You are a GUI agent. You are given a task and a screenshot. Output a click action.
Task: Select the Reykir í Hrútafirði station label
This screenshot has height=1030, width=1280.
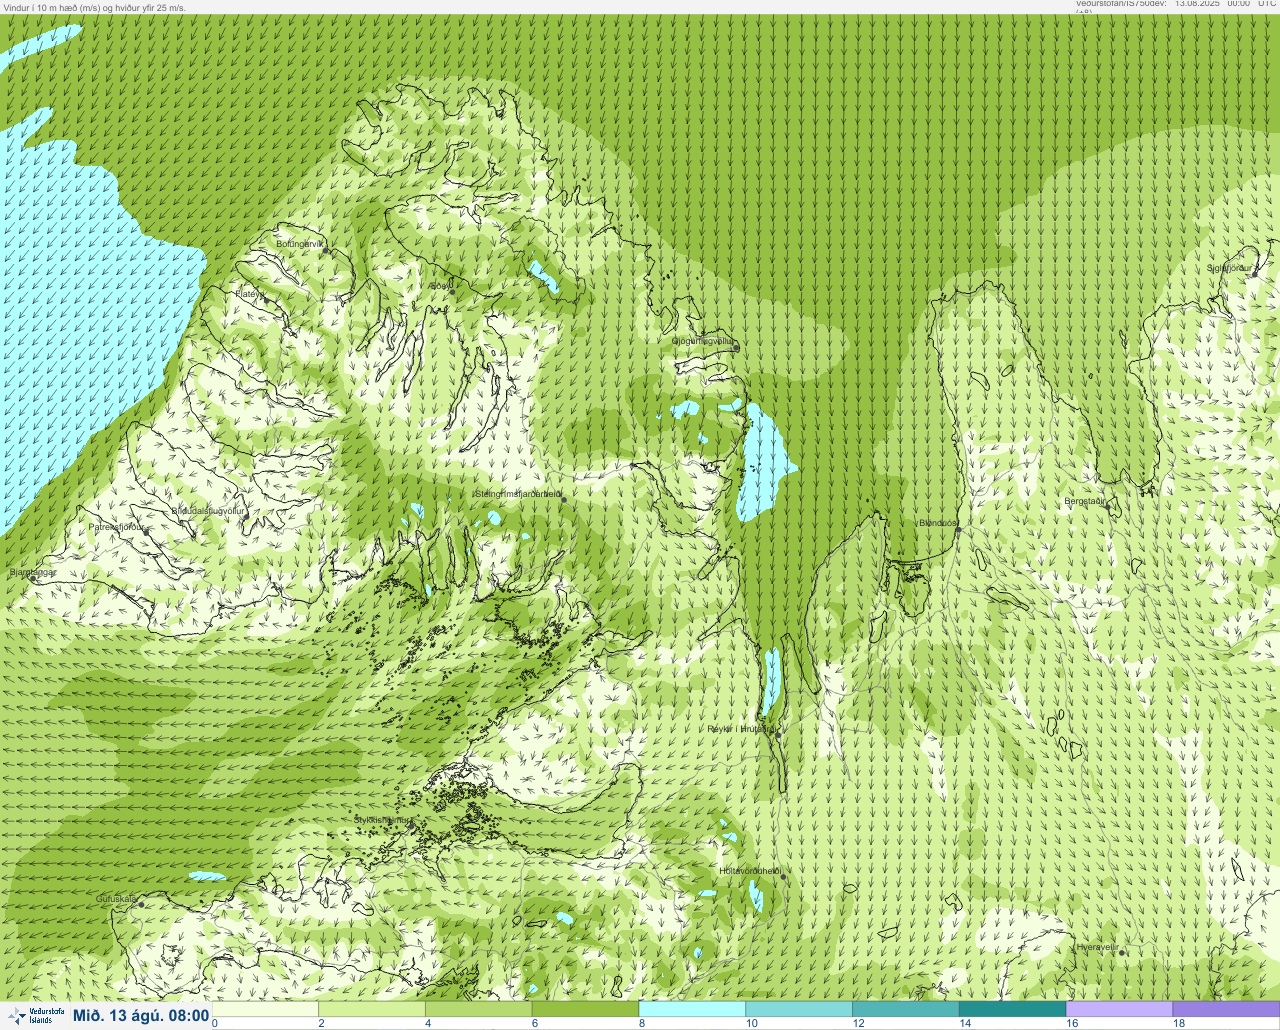pos(741,729)
